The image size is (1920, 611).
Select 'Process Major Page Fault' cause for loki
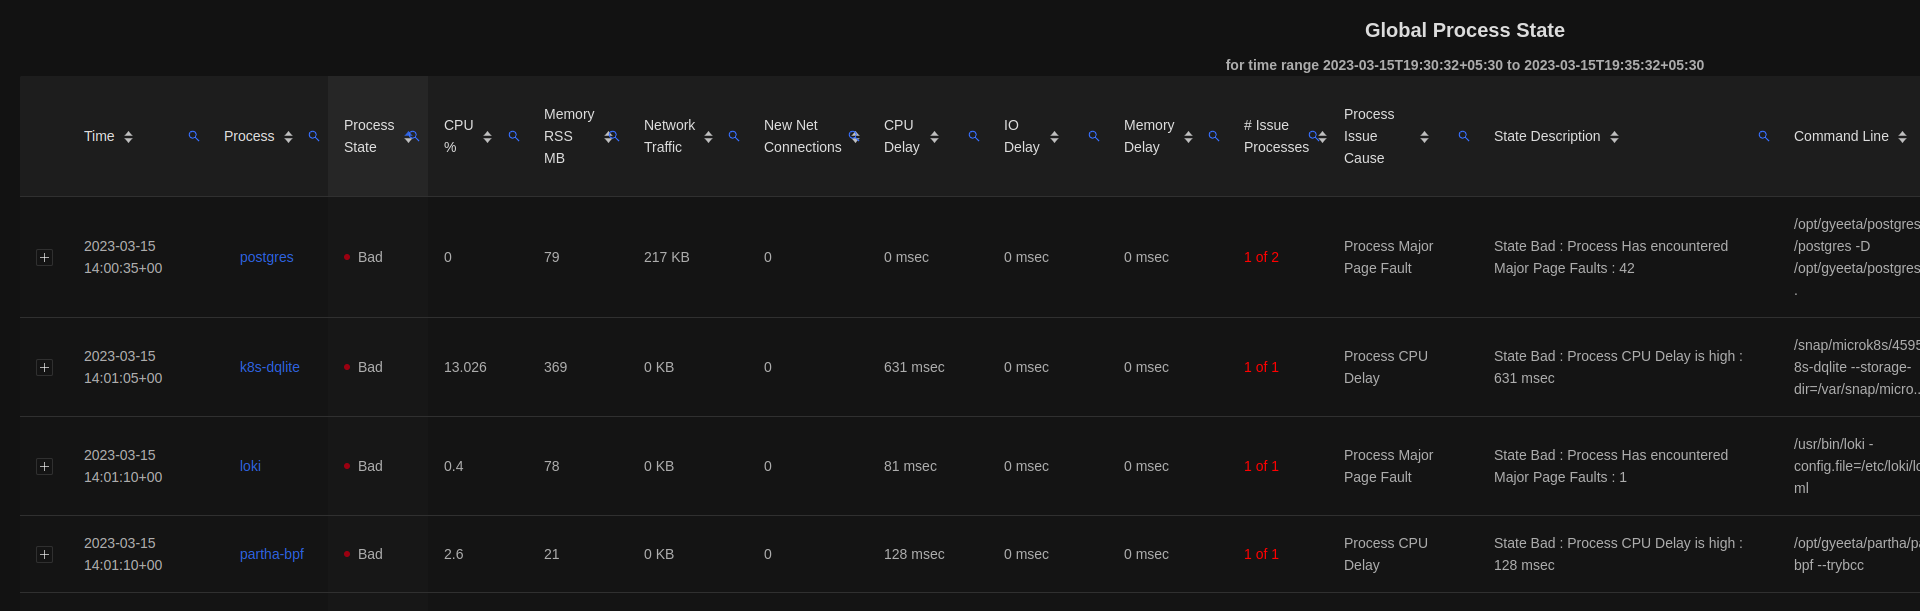(1388, 466)
